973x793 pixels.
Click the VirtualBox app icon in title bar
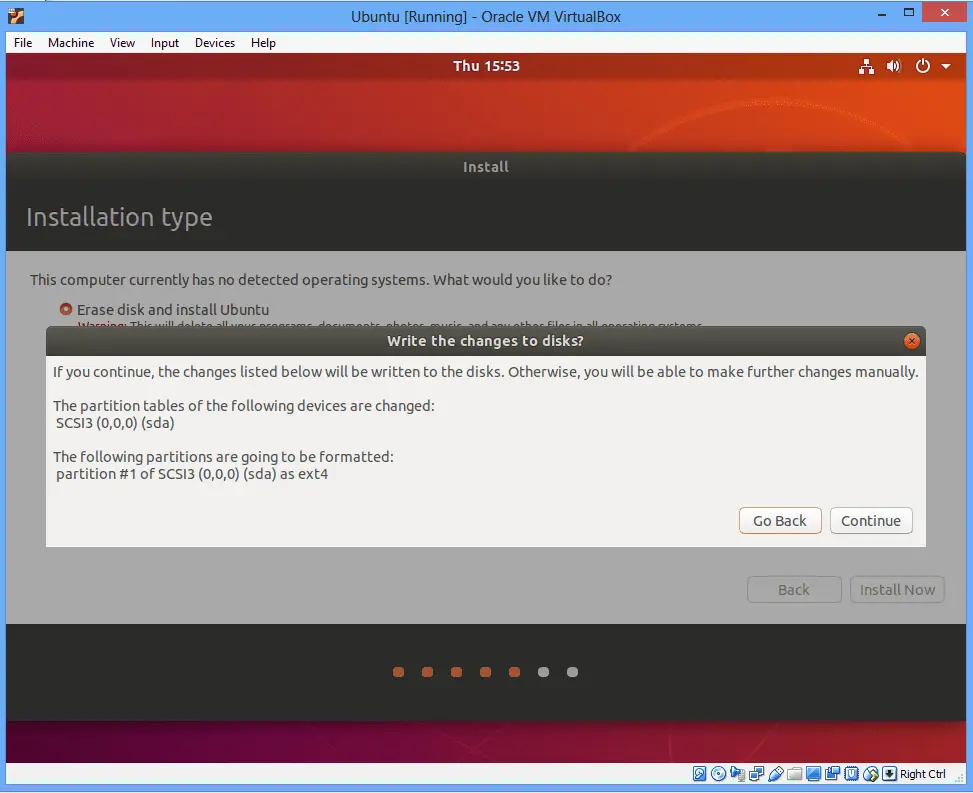16,16
